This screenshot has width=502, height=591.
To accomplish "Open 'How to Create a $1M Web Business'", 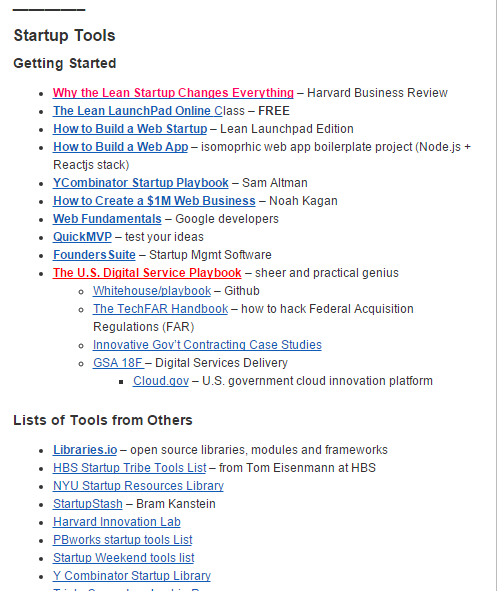I will click(154, 201).
